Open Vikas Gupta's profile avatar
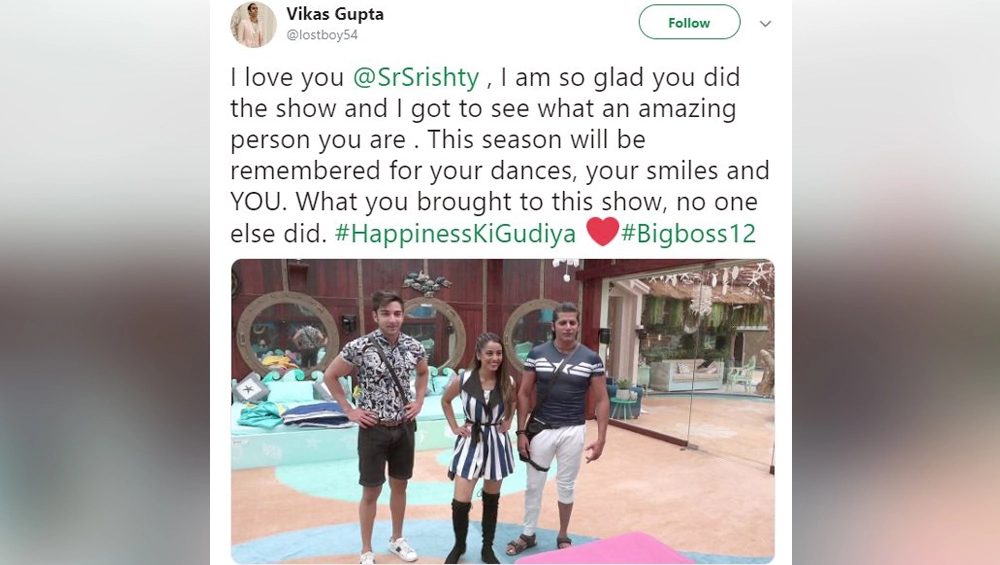The width and height of the screenshot is (1000, 565). [253, 24]
